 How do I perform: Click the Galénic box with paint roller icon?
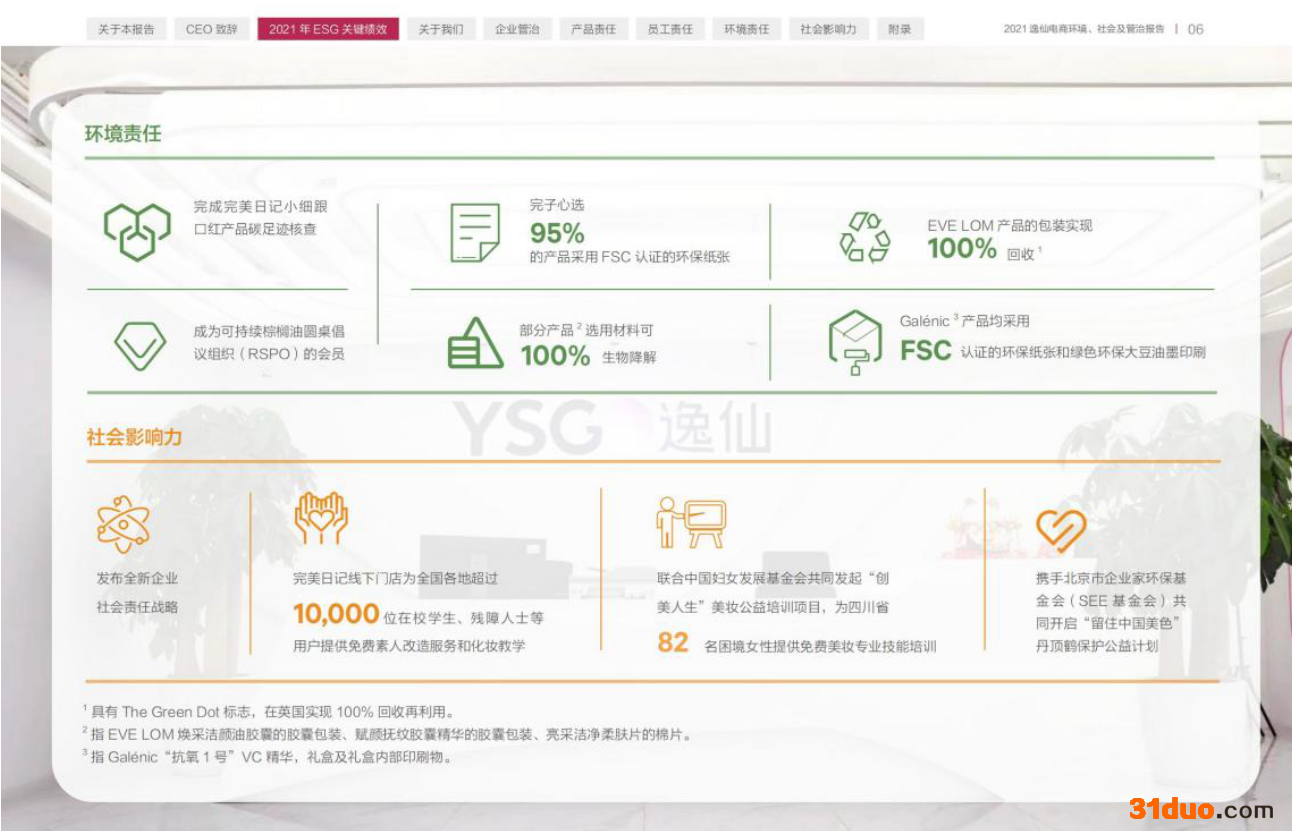pos(855,342)
